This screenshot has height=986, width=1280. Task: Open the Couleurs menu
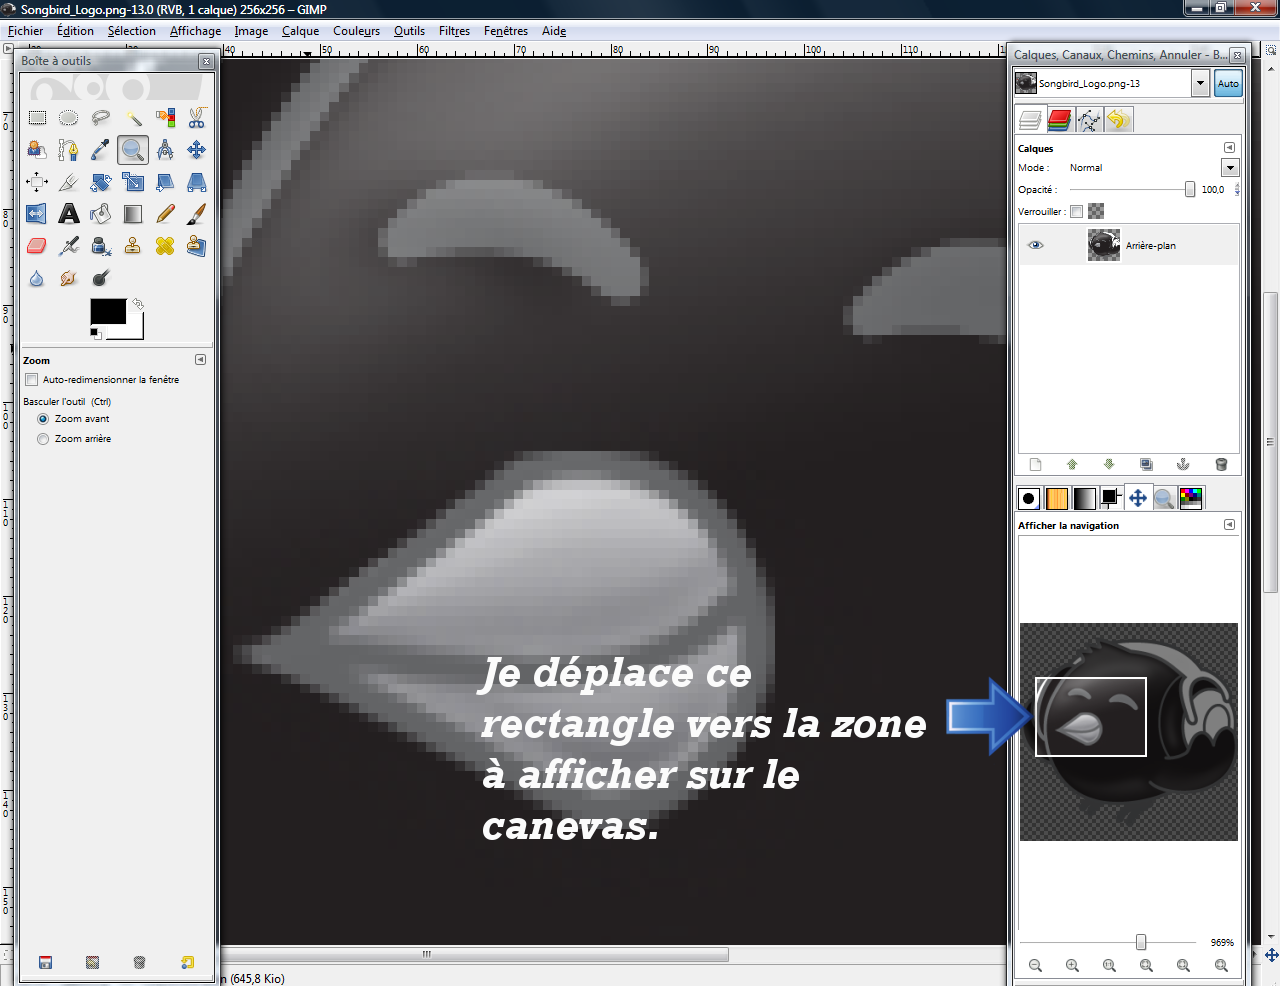pos(356,31)
